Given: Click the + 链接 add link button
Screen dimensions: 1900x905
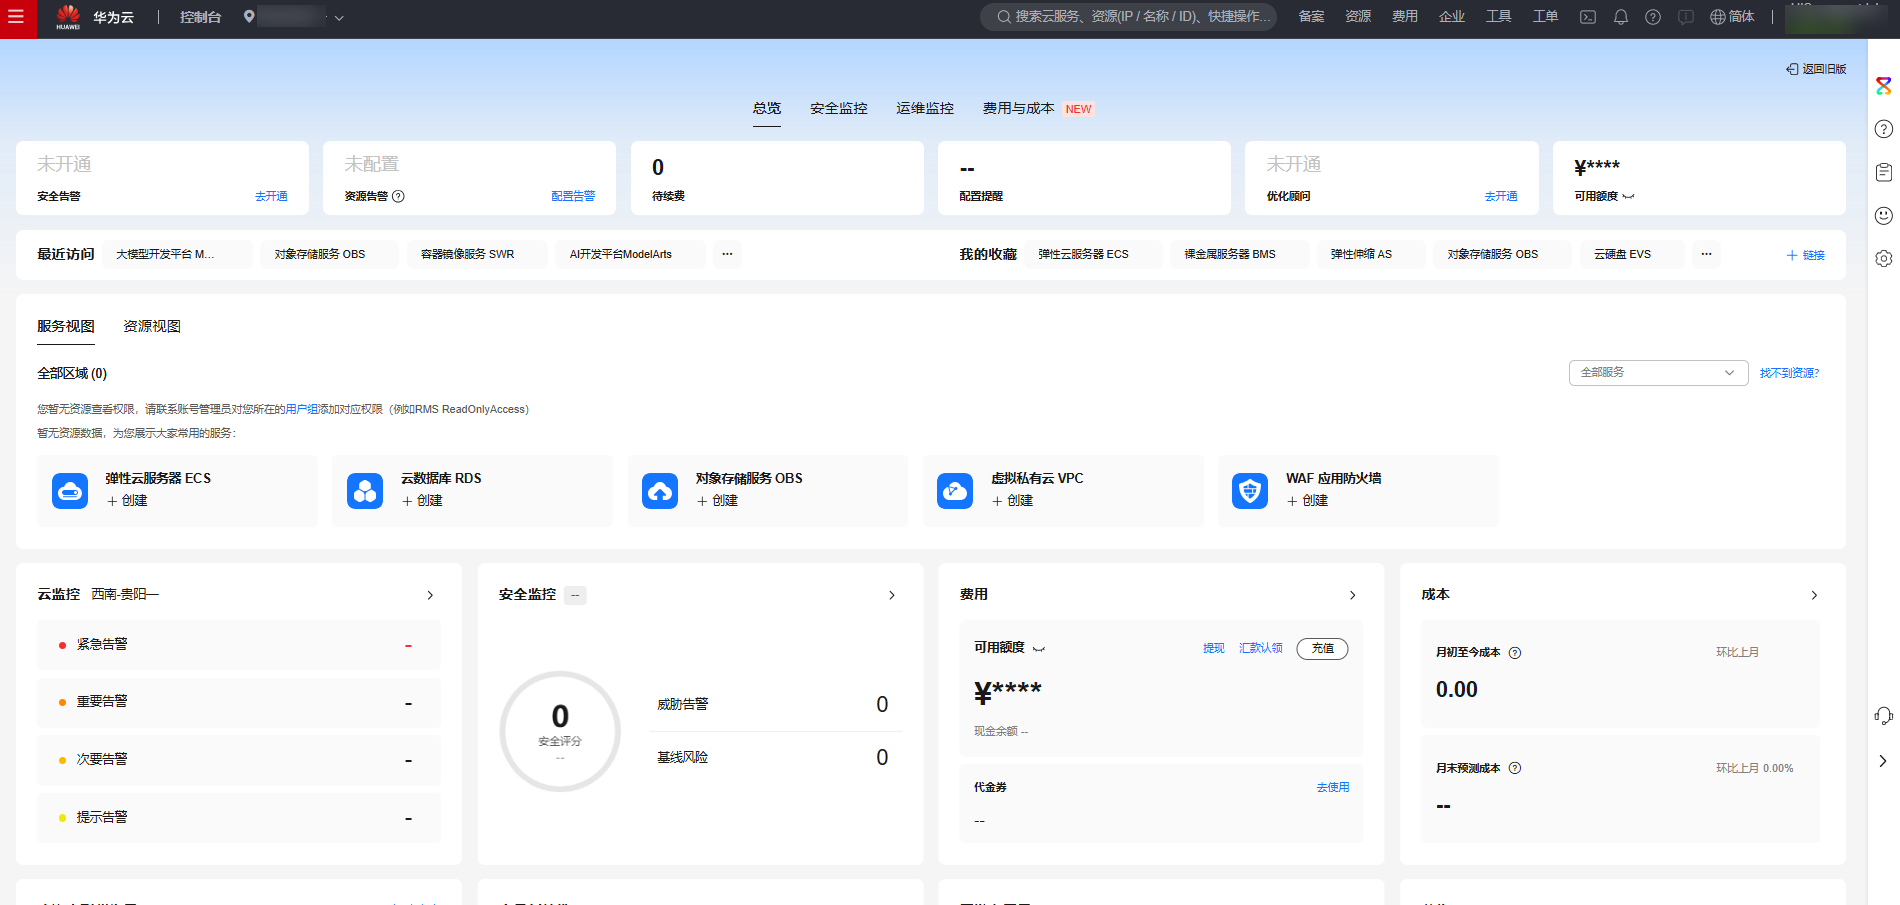Looking at the screenshot, I should (x=1806, y=255).
